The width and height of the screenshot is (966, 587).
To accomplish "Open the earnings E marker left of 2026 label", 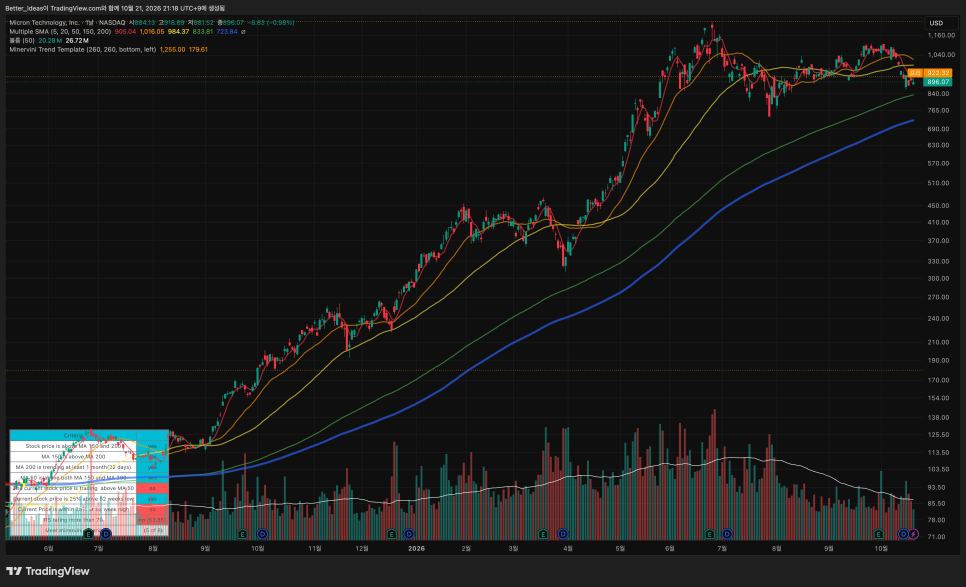I will point(391,534).
